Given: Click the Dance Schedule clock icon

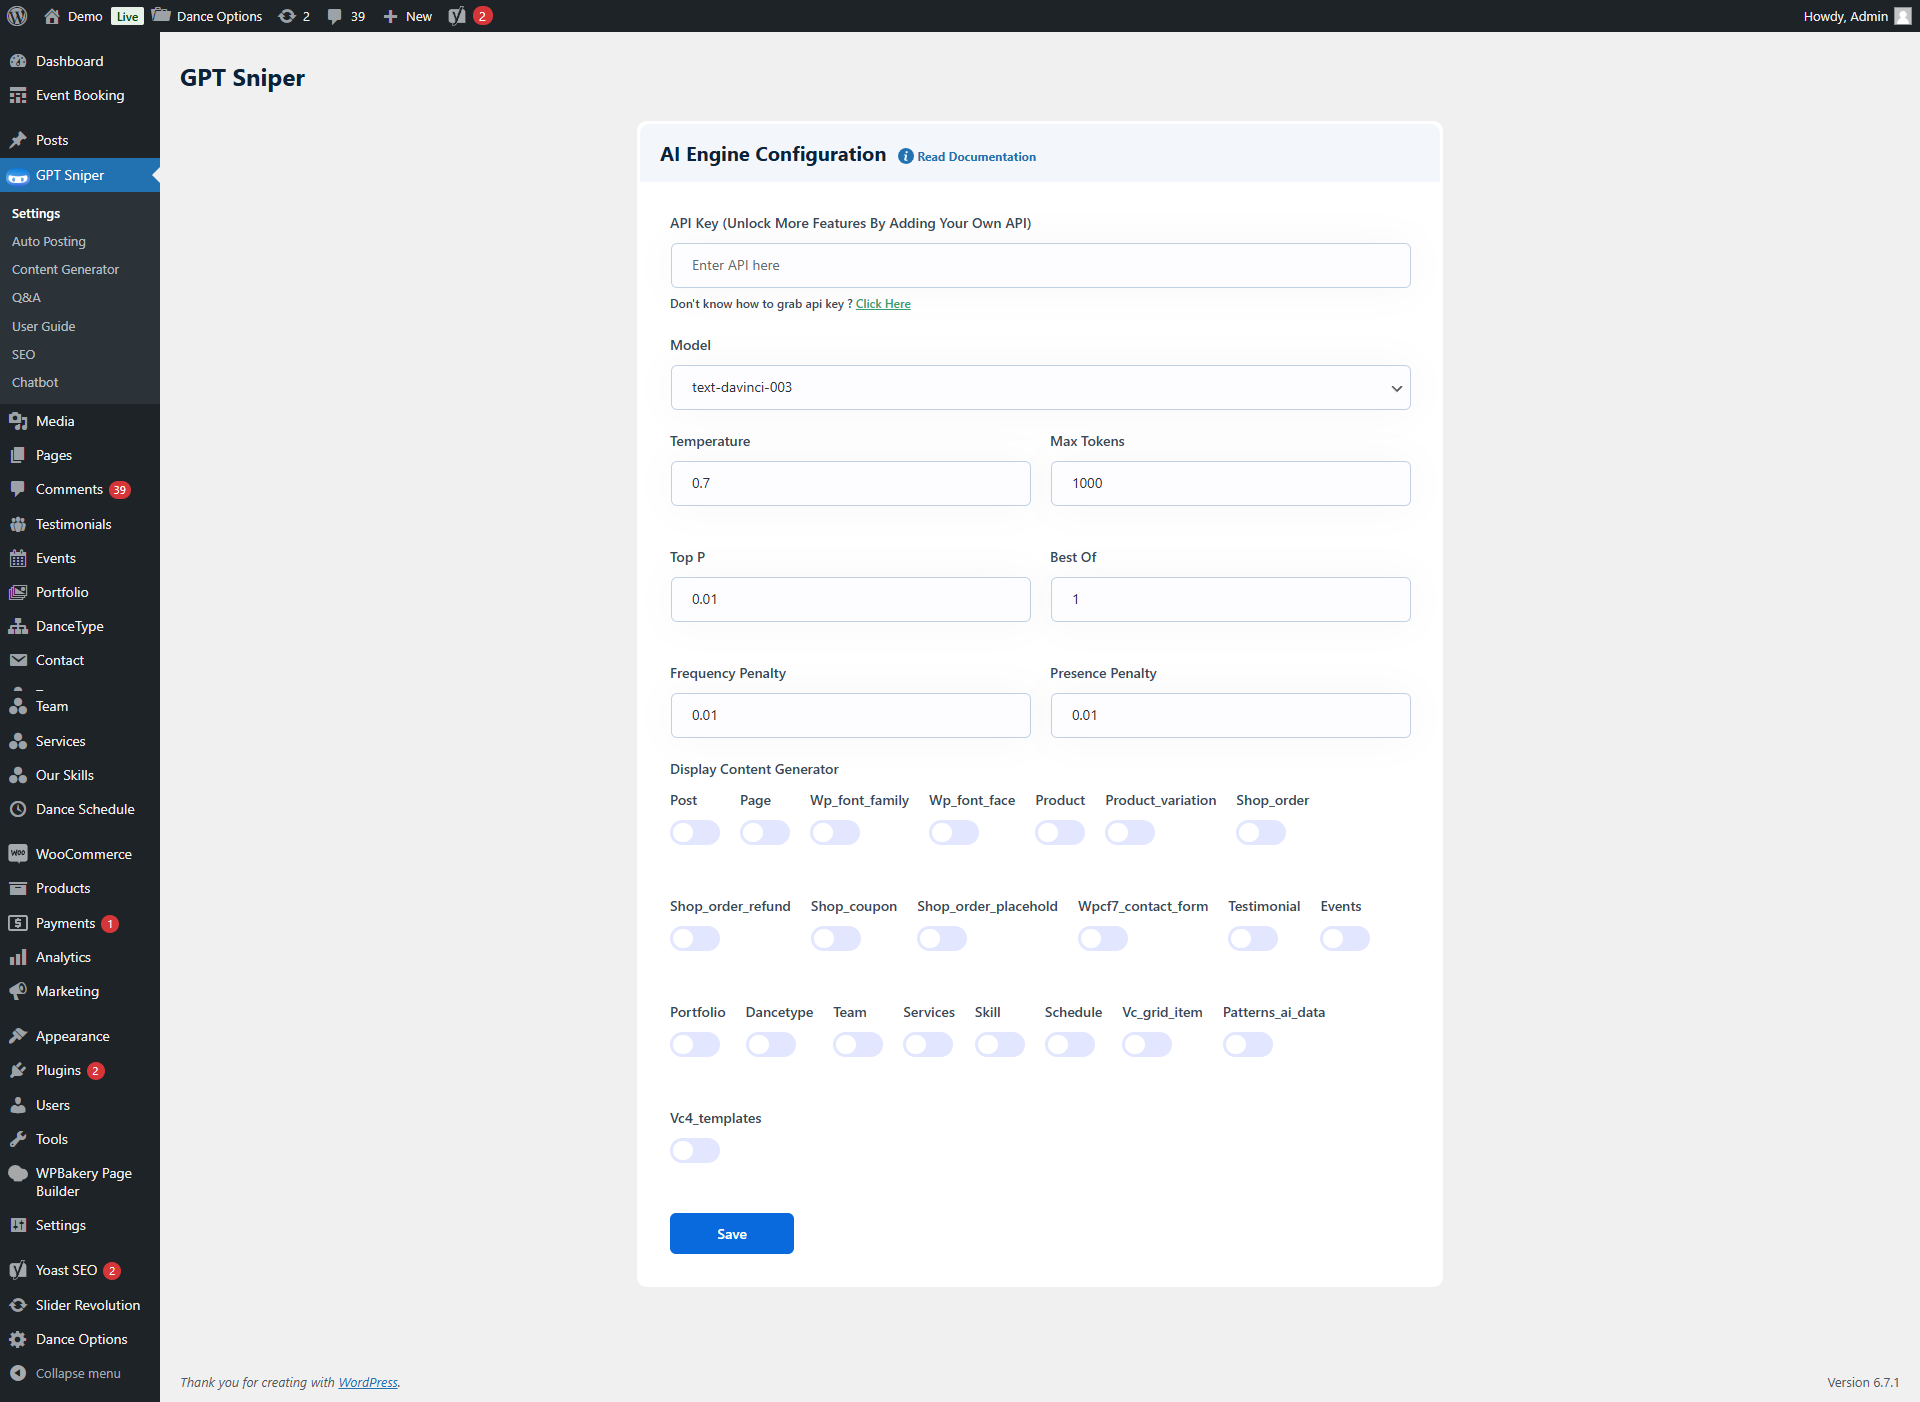Looking at the screenshot, I should coord(18,809).
